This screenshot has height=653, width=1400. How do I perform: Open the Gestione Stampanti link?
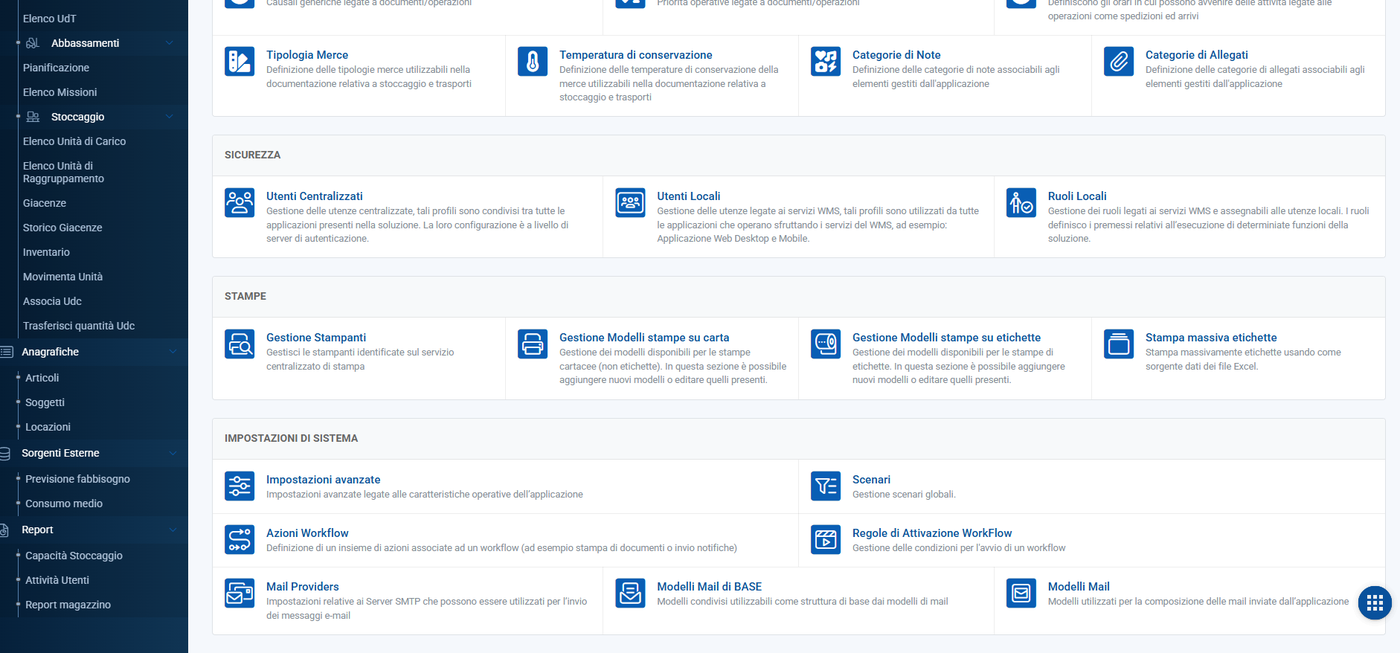pyautogui.click(x=316, y=338)
